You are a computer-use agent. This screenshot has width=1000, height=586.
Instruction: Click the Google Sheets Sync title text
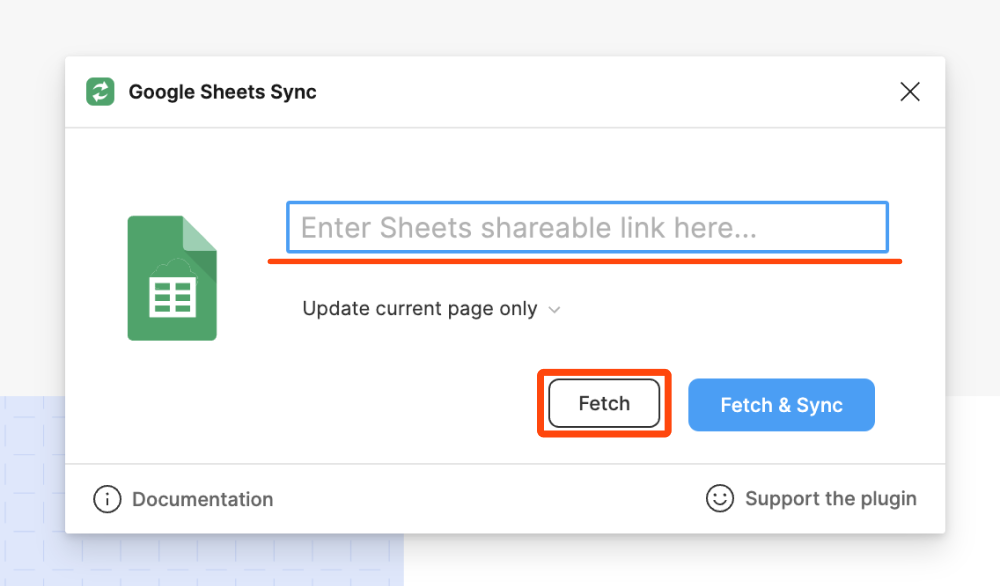pyautogui.click(x=222, y=92)
